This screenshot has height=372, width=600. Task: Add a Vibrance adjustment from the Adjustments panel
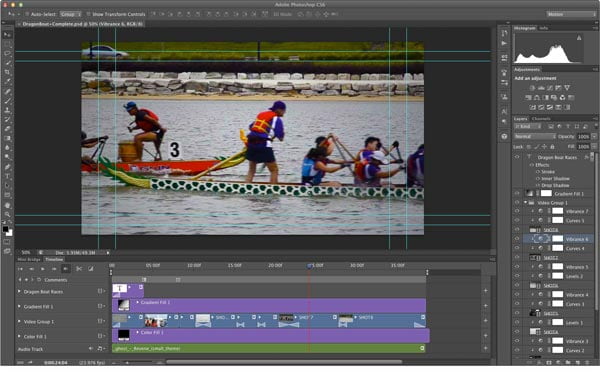[x=567, y=88]
